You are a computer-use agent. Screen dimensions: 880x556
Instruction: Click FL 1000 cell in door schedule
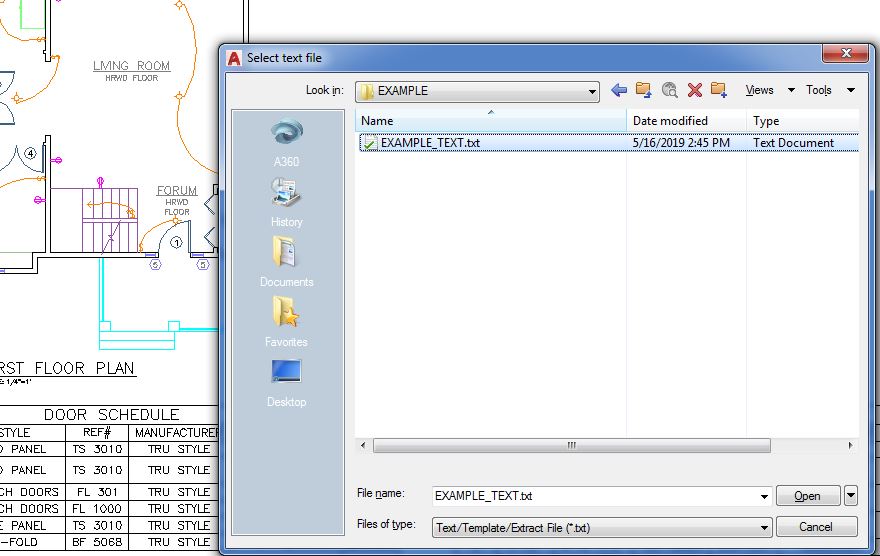coord(97,509)
